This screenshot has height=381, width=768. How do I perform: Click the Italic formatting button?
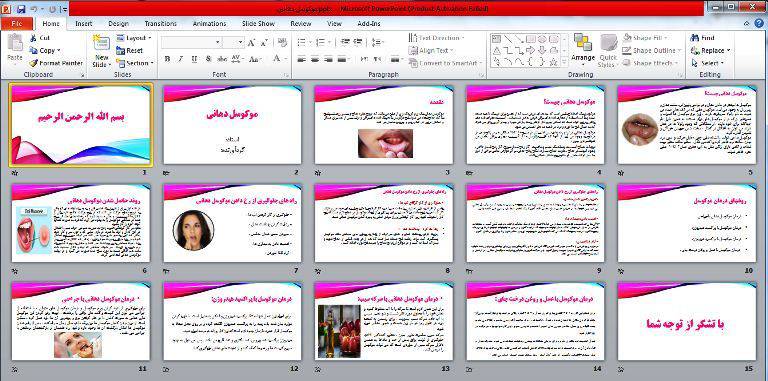tap(180, 59)
